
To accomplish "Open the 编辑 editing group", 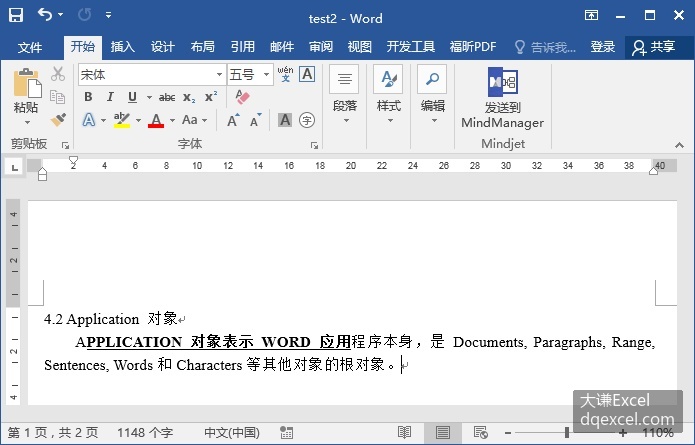I will tap(432, 95).
